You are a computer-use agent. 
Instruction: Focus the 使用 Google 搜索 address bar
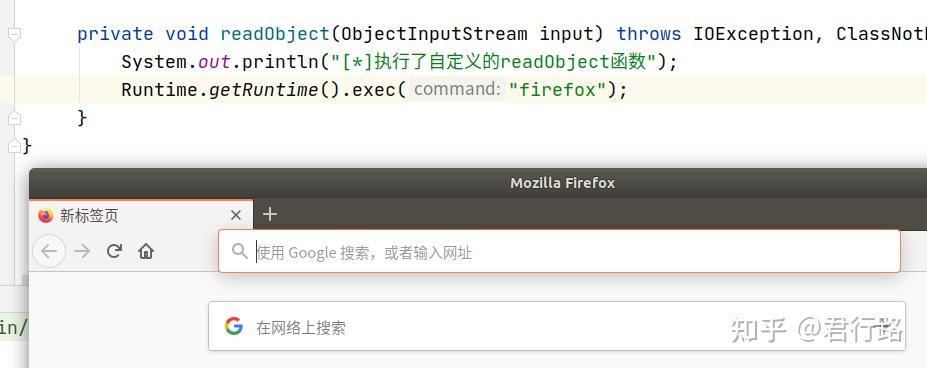[x=559, y=251]
